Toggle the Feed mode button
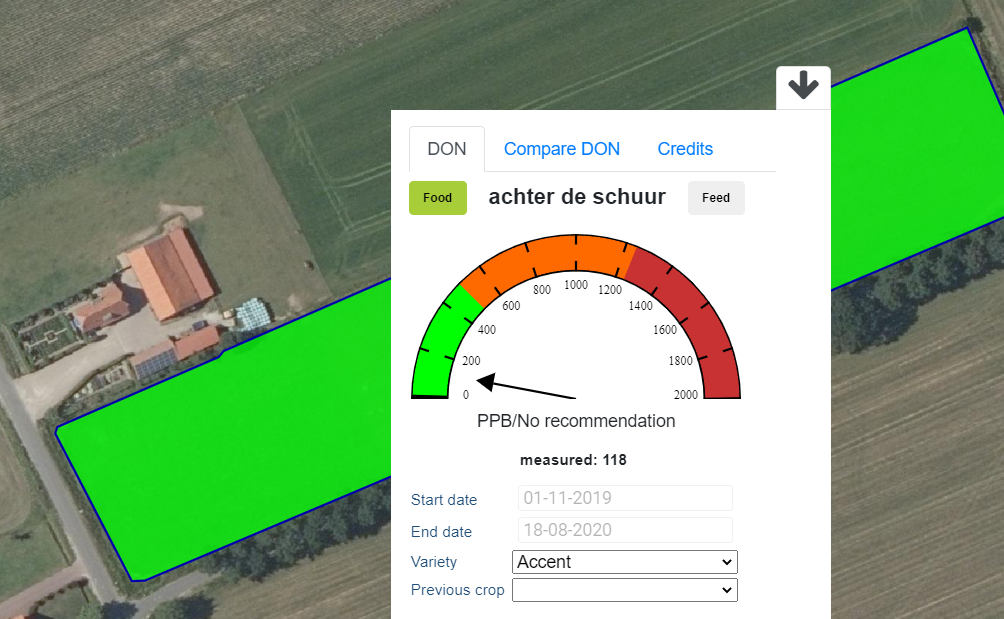 click(716, 198)
